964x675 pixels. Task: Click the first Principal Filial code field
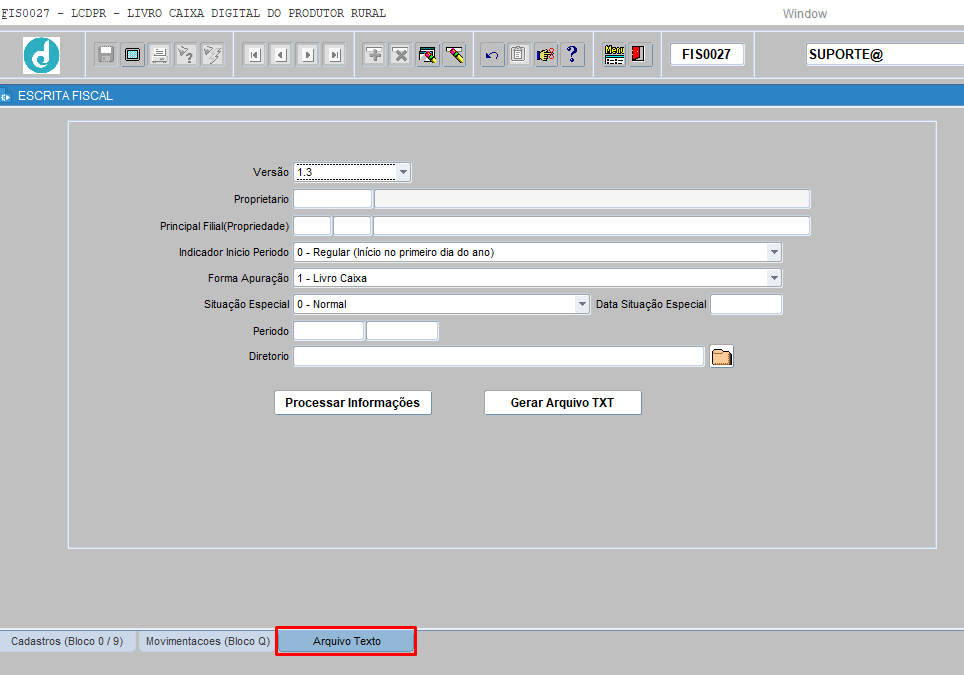312,226
